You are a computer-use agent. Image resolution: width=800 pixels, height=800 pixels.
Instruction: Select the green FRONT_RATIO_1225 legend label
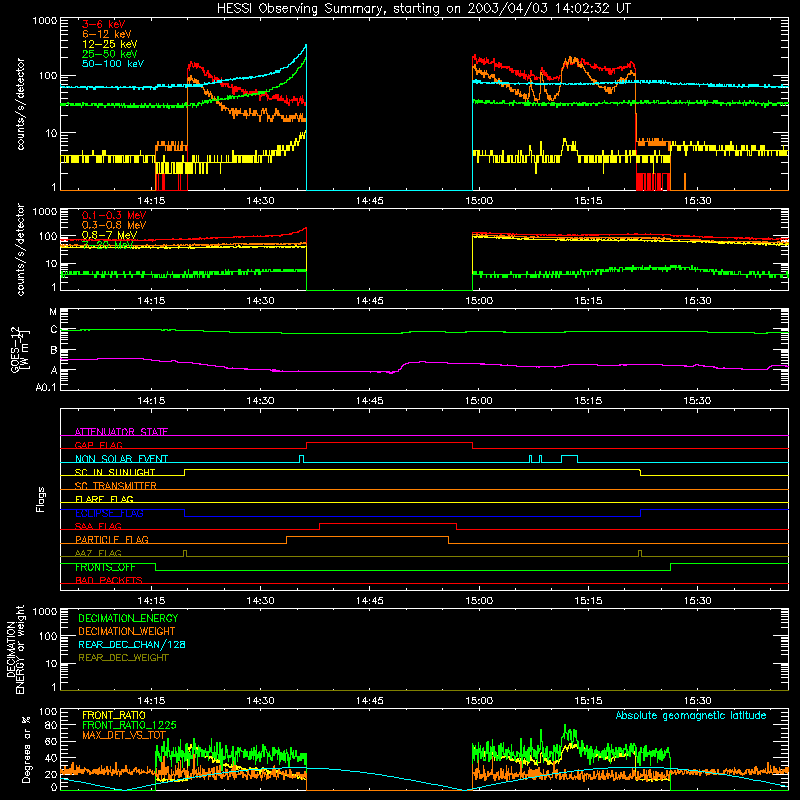pyautogui.click(x=129, y=725)
